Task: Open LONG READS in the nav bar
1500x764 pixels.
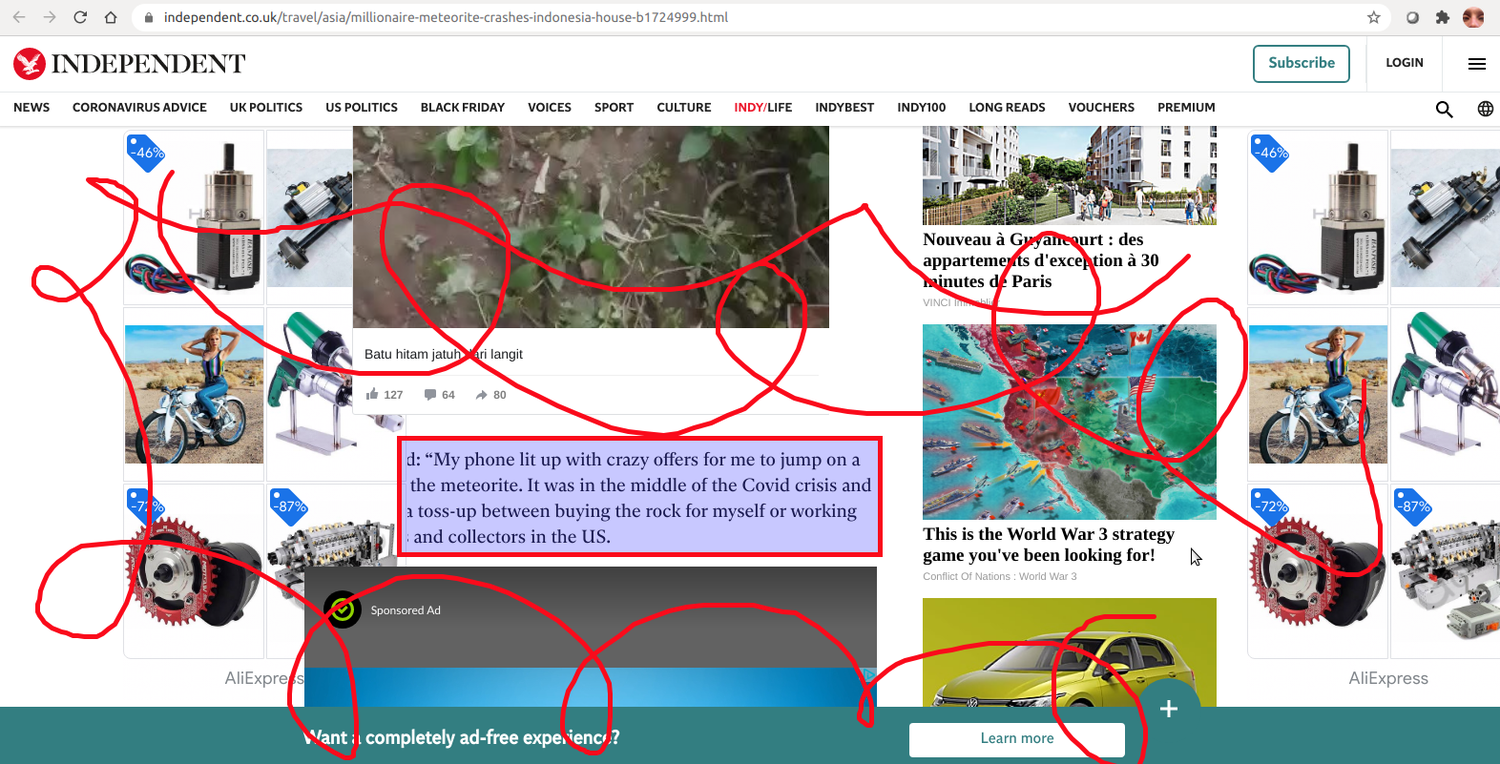Action: (x=1007, y=108)
